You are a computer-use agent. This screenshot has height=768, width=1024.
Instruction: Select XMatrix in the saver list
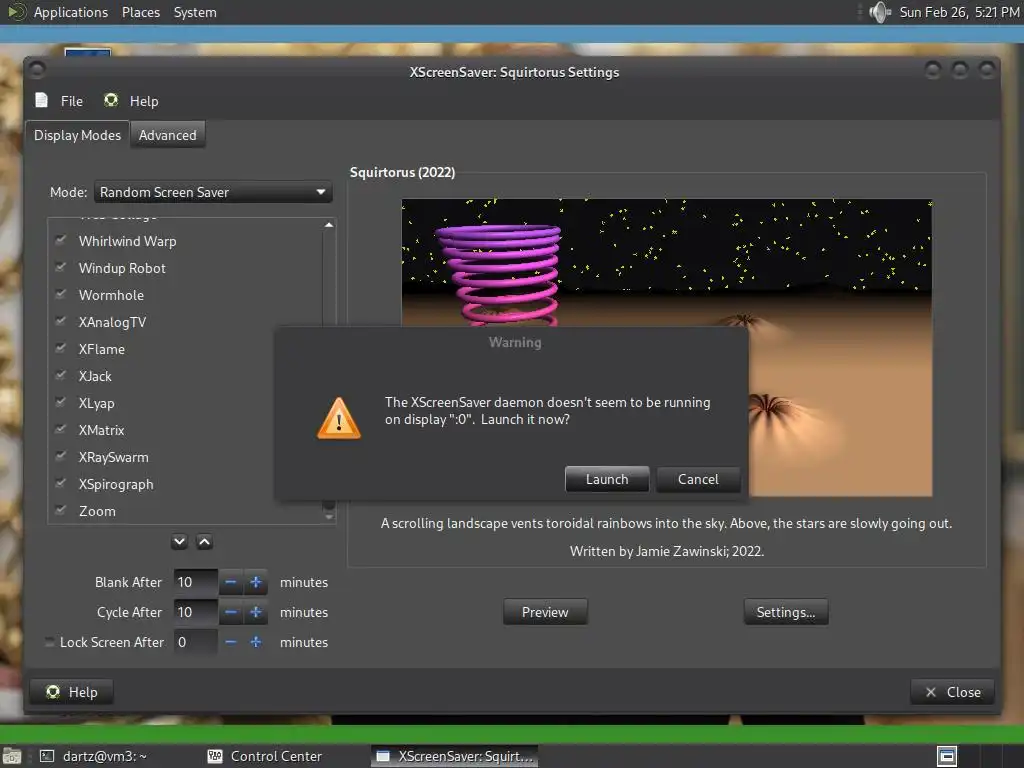point(101,430)
